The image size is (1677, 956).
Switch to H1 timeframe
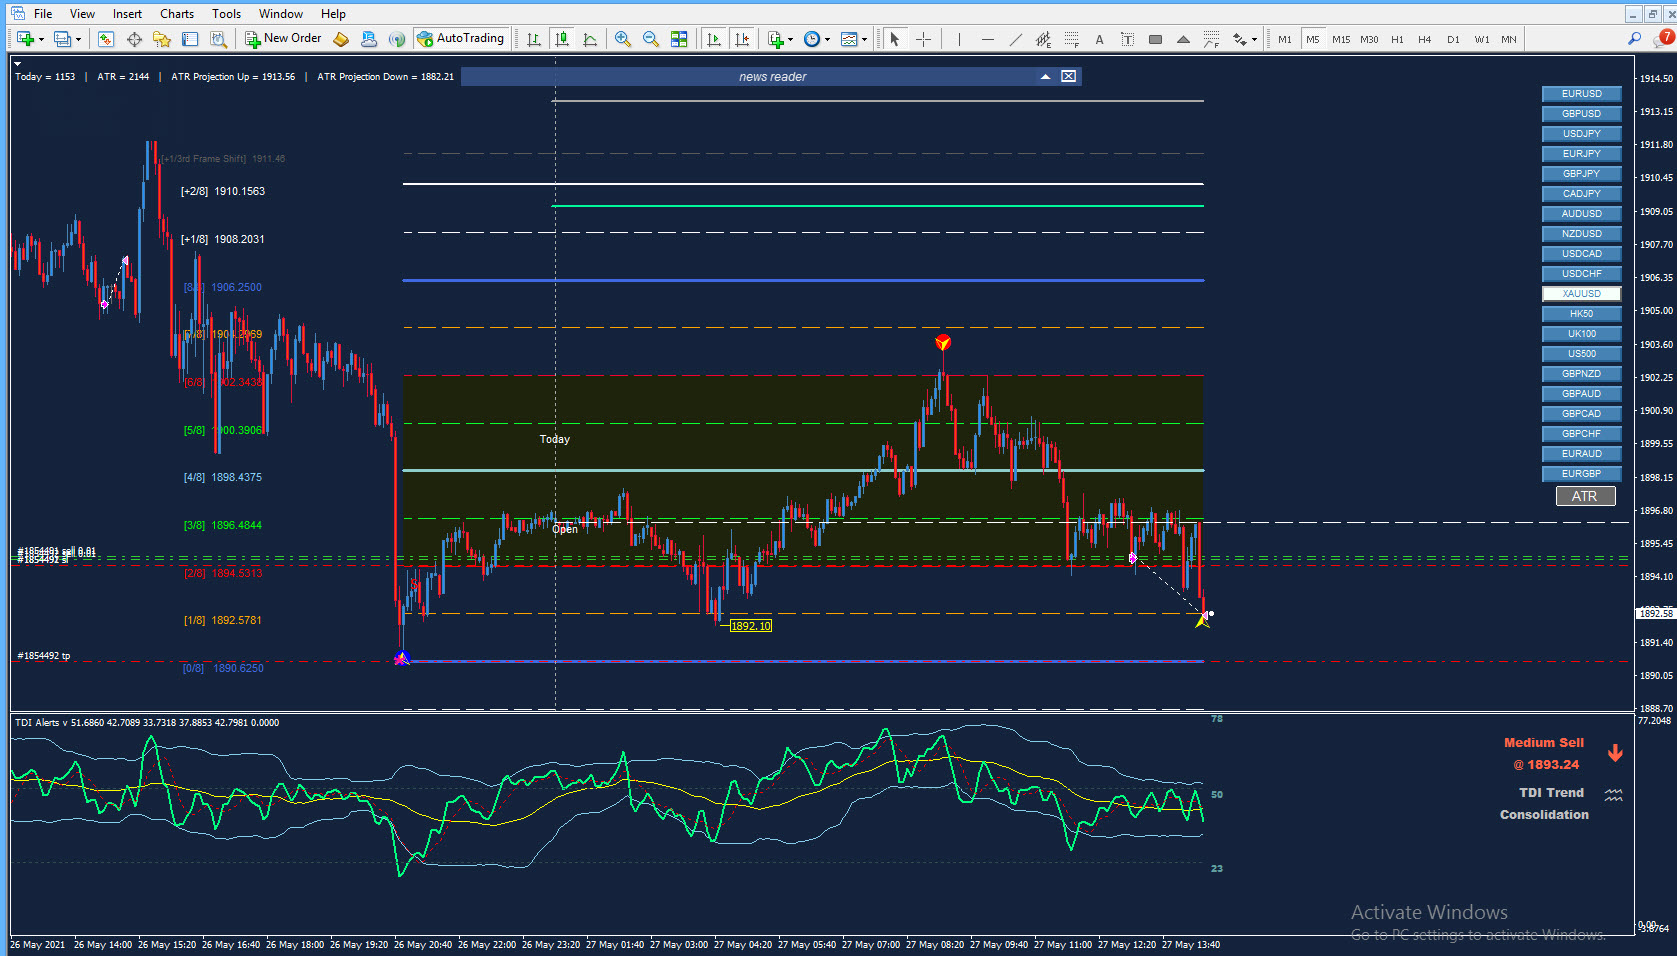(x=1397, y=39)
